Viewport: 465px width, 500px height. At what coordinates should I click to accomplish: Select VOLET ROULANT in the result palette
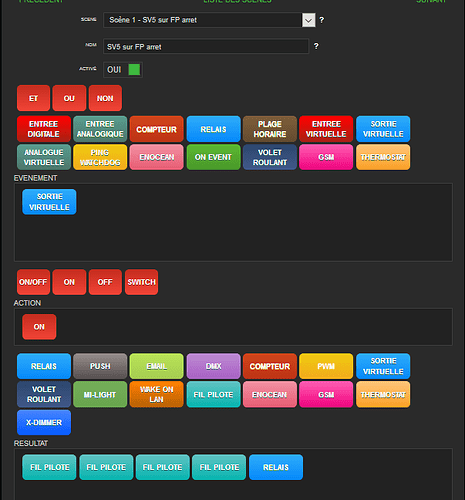pyautogui.click(x=44, y=394)
